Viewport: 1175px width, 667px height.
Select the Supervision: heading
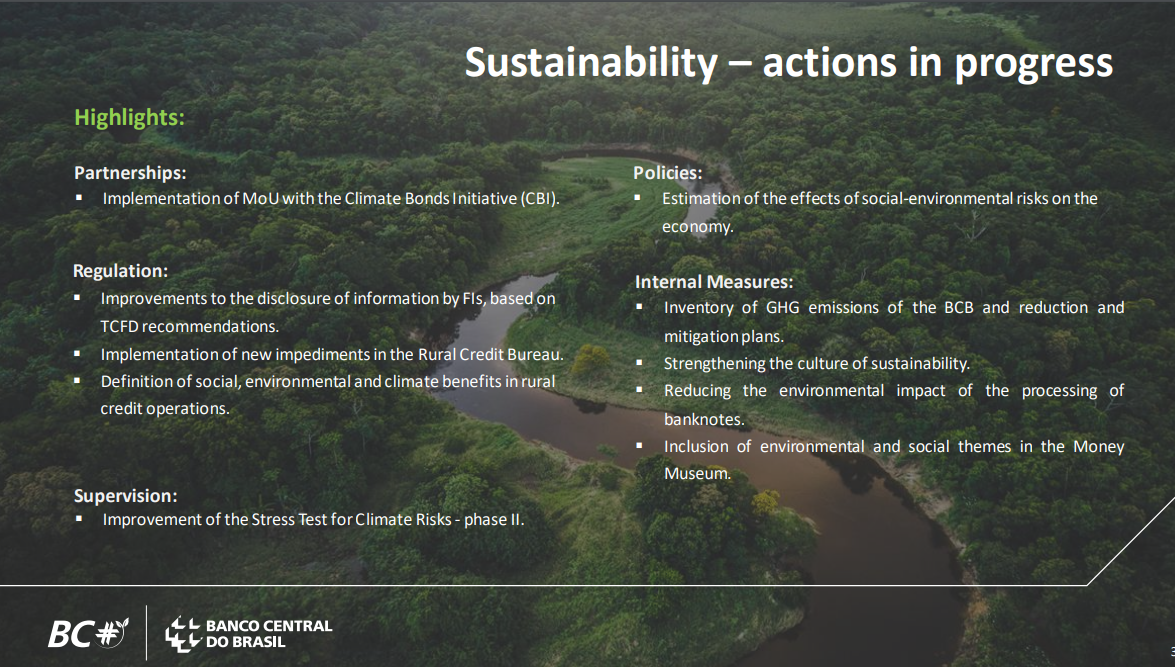tap(125, 495)
